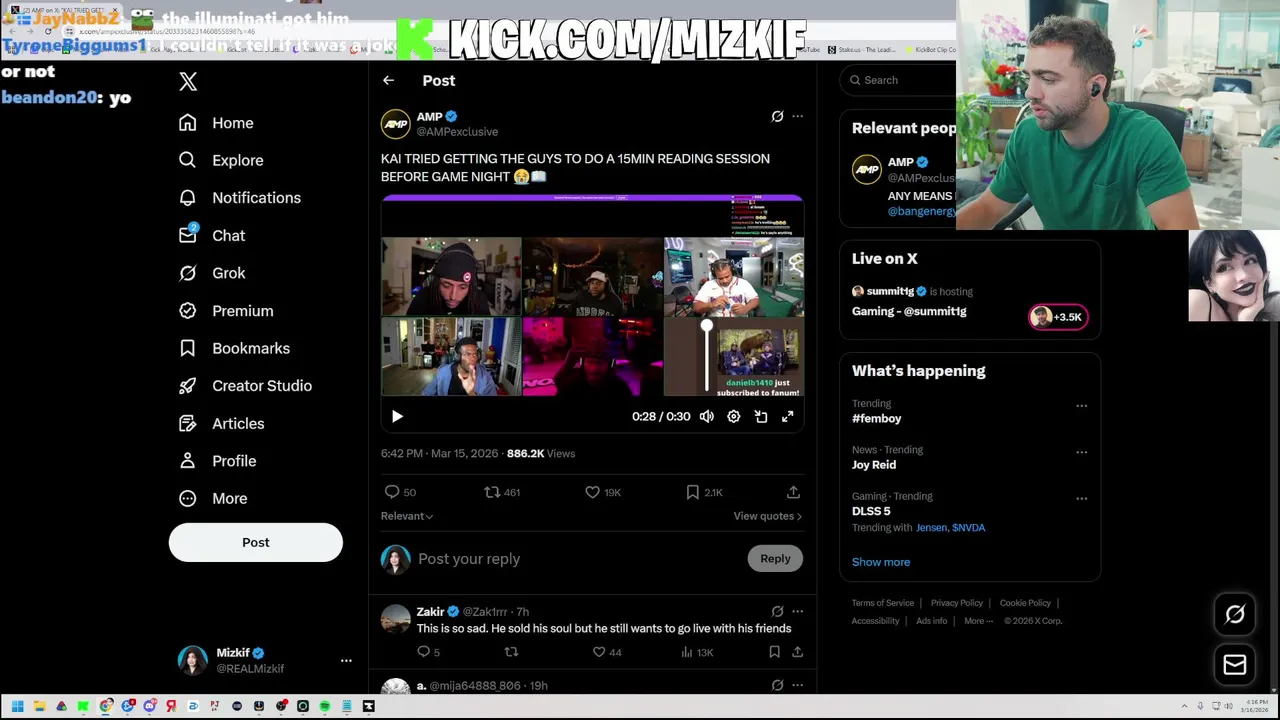Open video settings gear
1280x720 pixels.
pyautogui.click(x=734, y=417)
